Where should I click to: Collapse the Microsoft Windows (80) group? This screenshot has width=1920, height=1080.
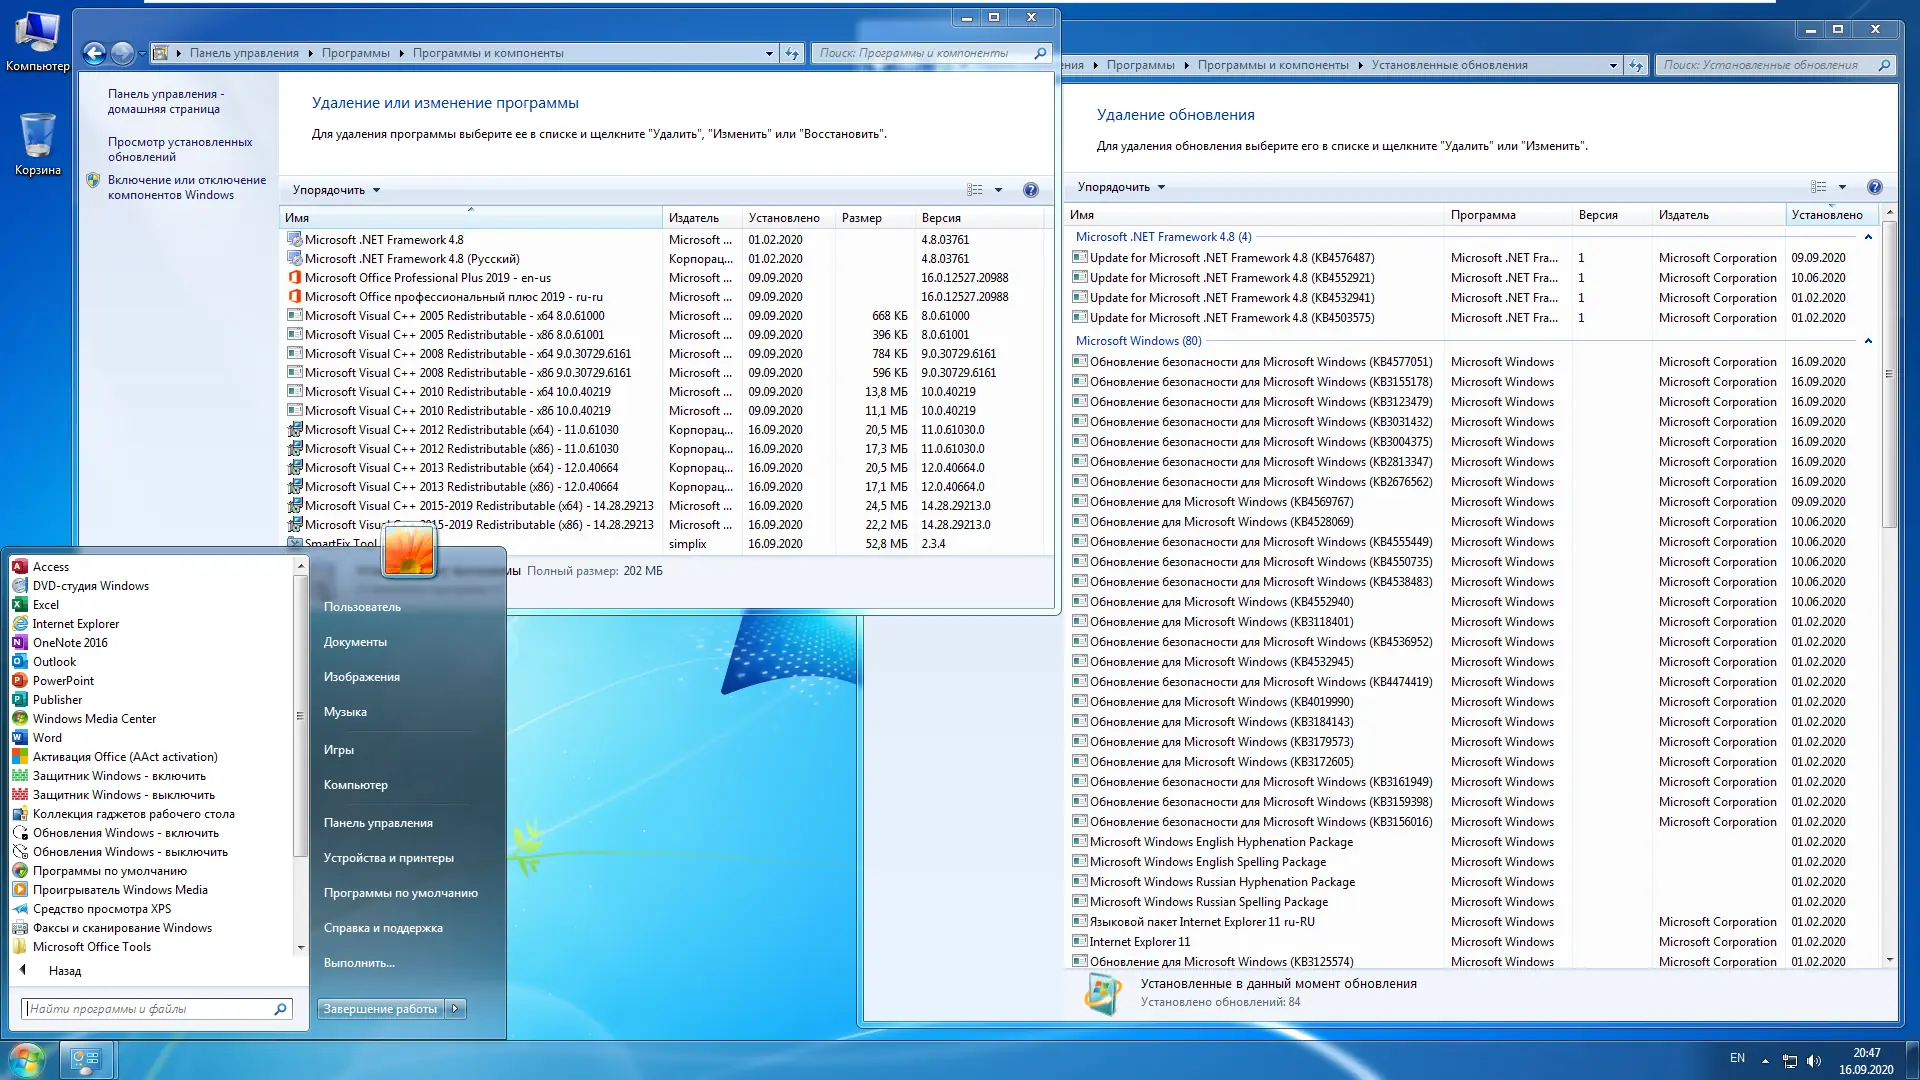[1867, 341]
